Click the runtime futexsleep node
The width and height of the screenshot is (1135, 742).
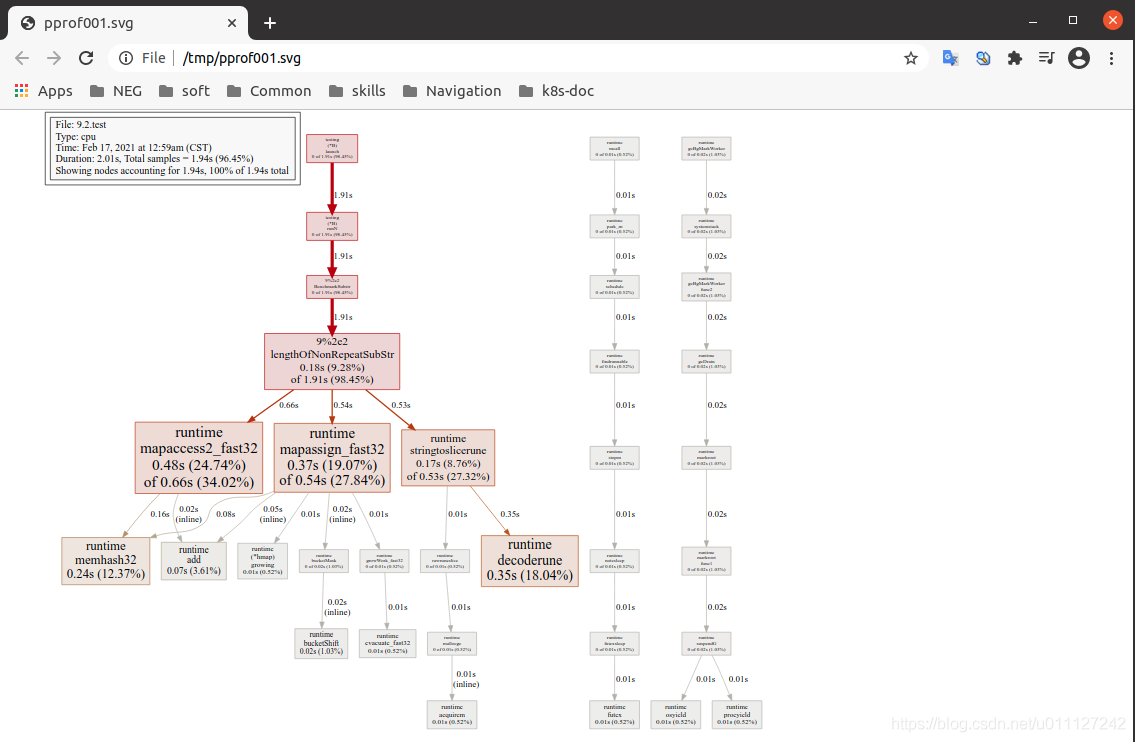pyautogui.click(x=615, y=643)
